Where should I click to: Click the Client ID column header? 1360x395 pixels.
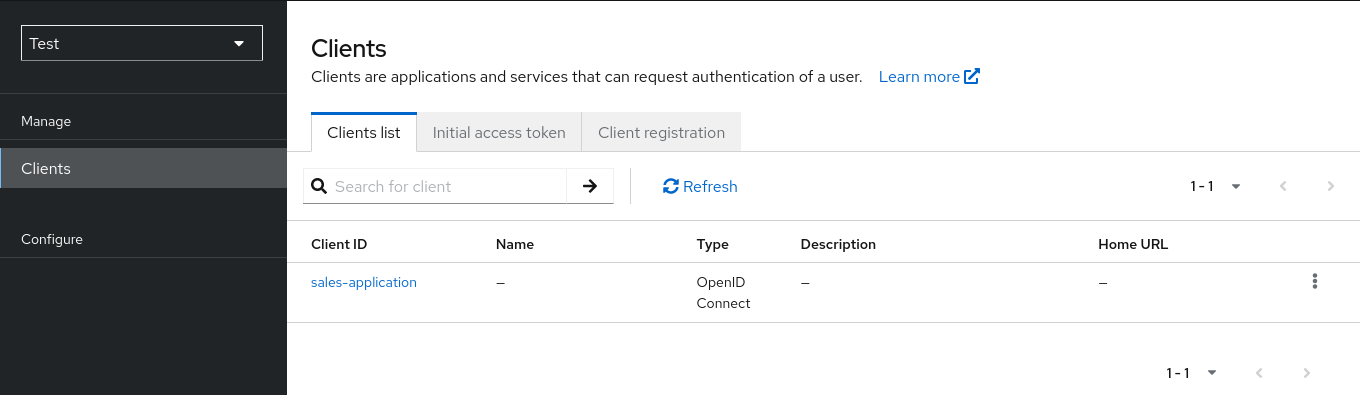point(339,244)
